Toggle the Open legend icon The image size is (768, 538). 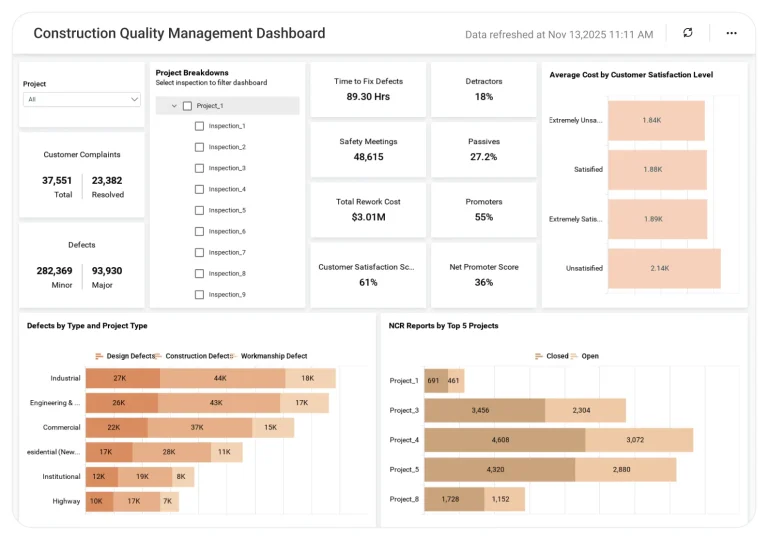tap(574, 356)
